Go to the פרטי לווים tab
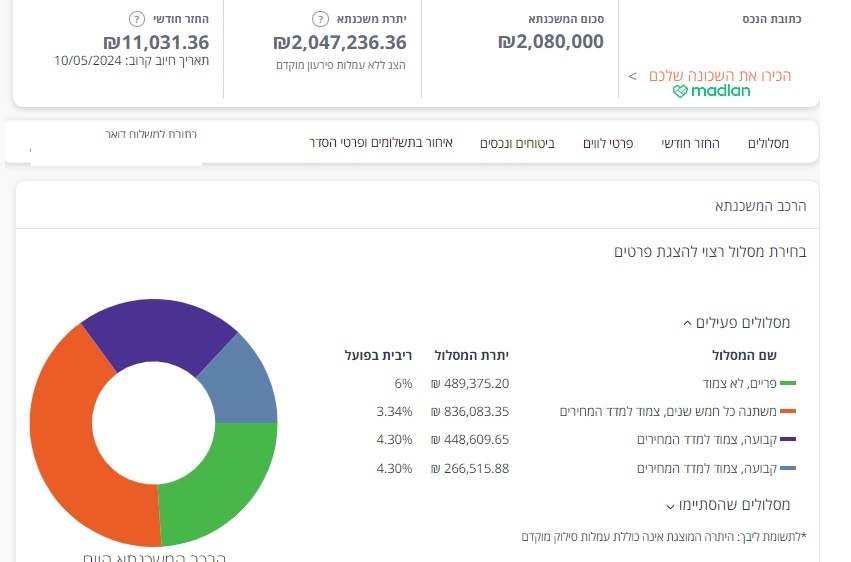 click(x=608, y=143)
